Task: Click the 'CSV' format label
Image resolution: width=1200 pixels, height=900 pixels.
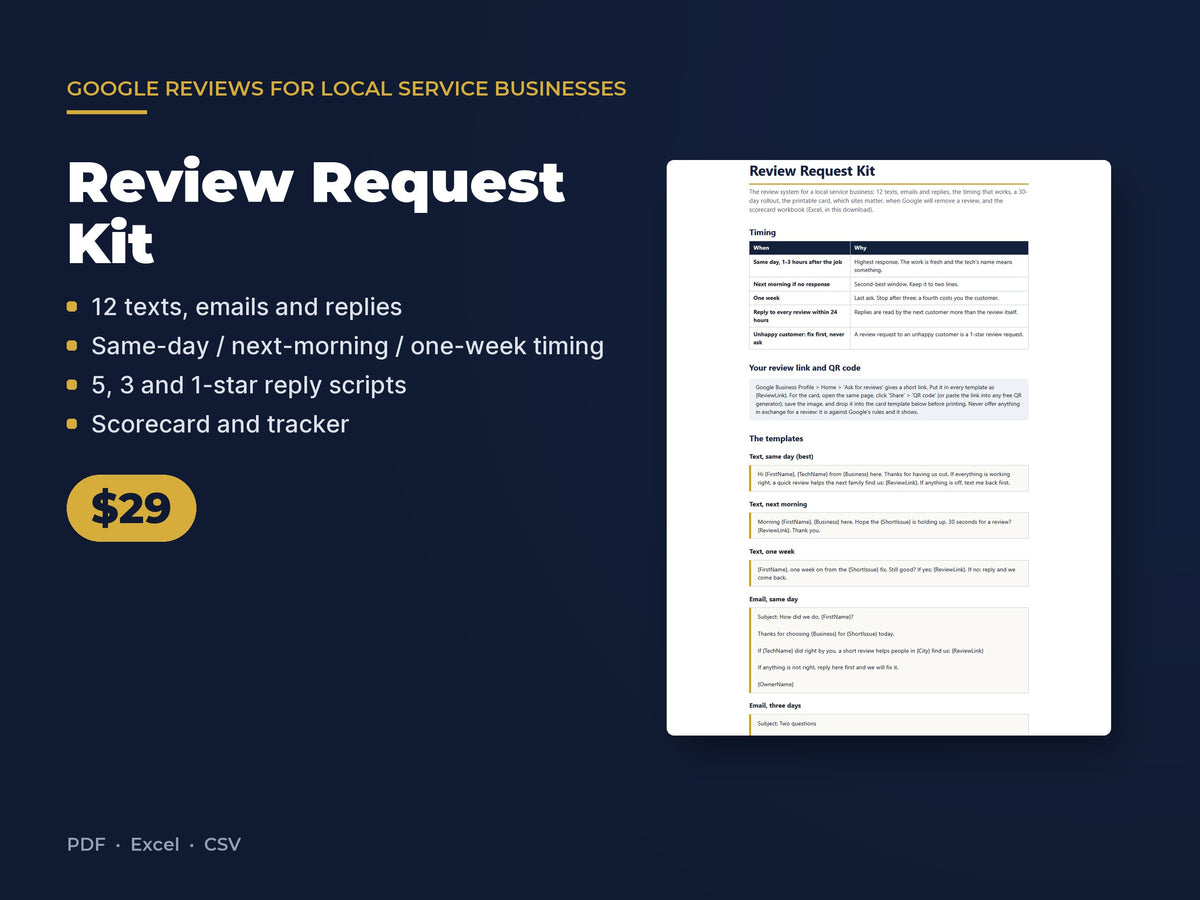Action: [x=223, y=844]
